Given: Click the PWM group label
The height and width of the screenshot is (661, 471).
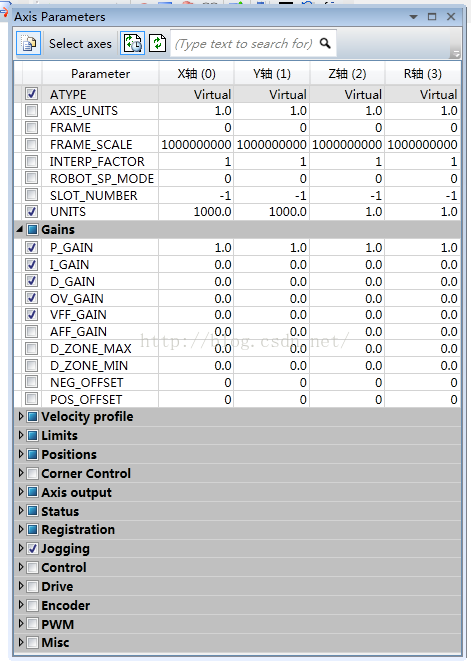Looking at the screenshot, I should point(58,624).
